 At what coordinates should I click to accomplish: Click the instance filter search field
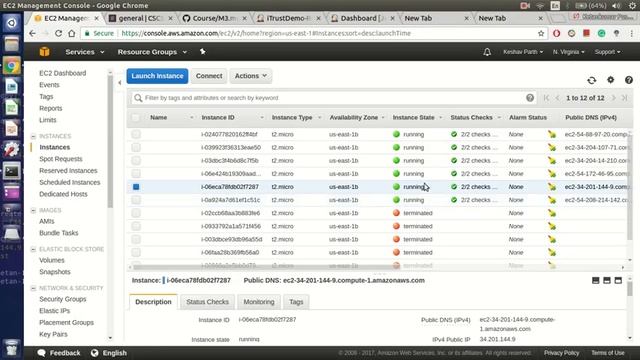point(333,98)
